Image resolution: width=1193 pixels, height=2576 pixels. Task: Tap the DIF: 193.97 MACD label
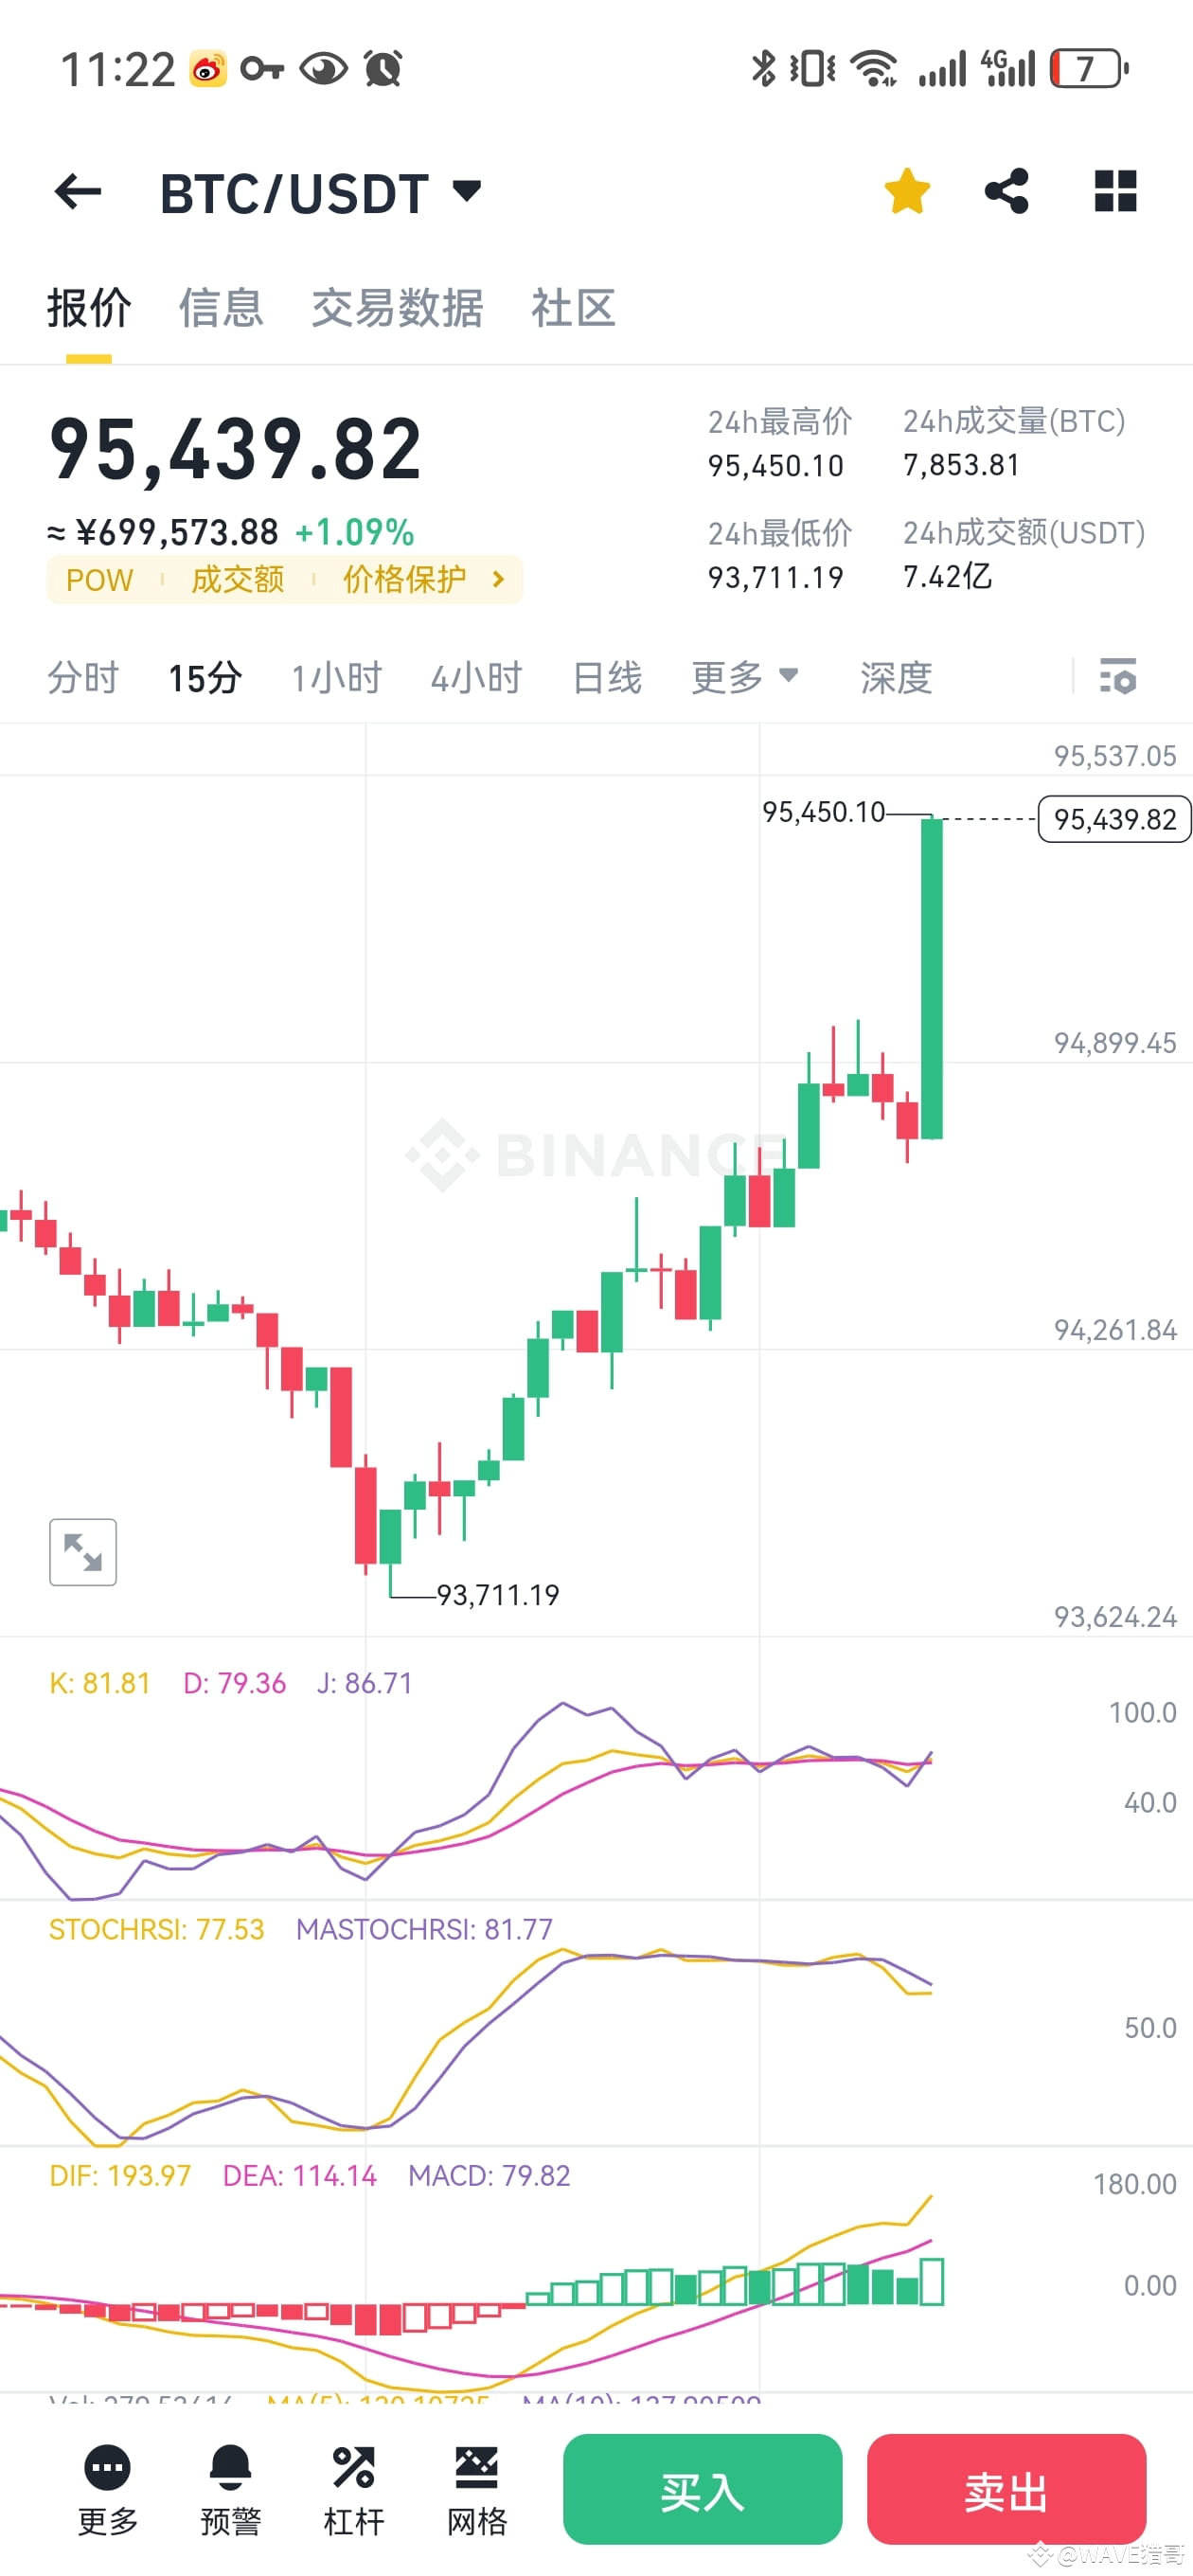(120, 2175)
